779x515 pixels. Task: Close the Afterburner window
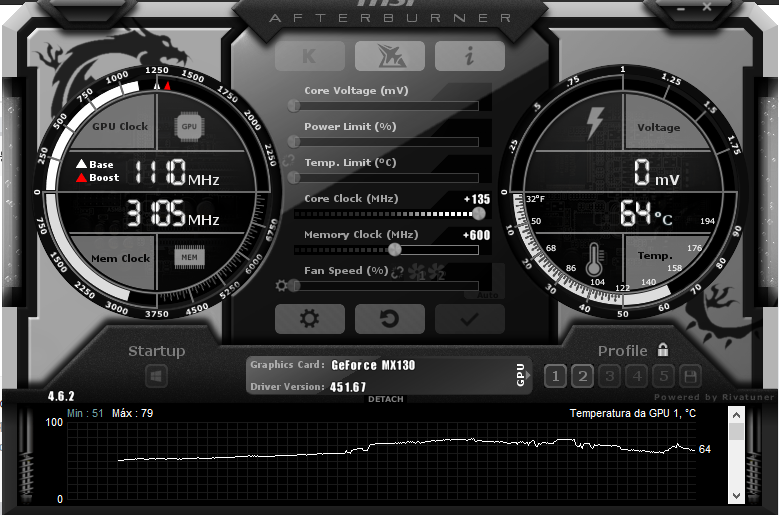pos(707,7)
